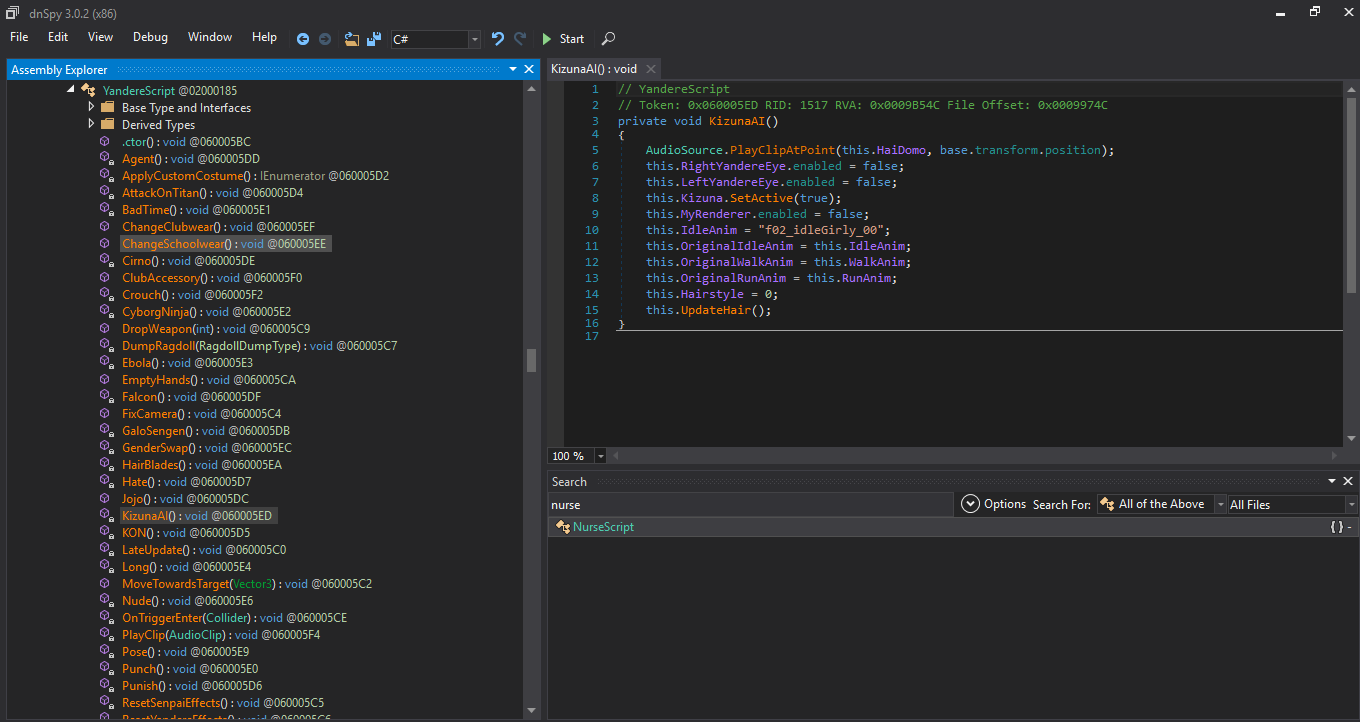This screenshot has width=1360, height=722.
Task: Open the Assembly Explorer window position menu arrow
Action: click(513, 69)
